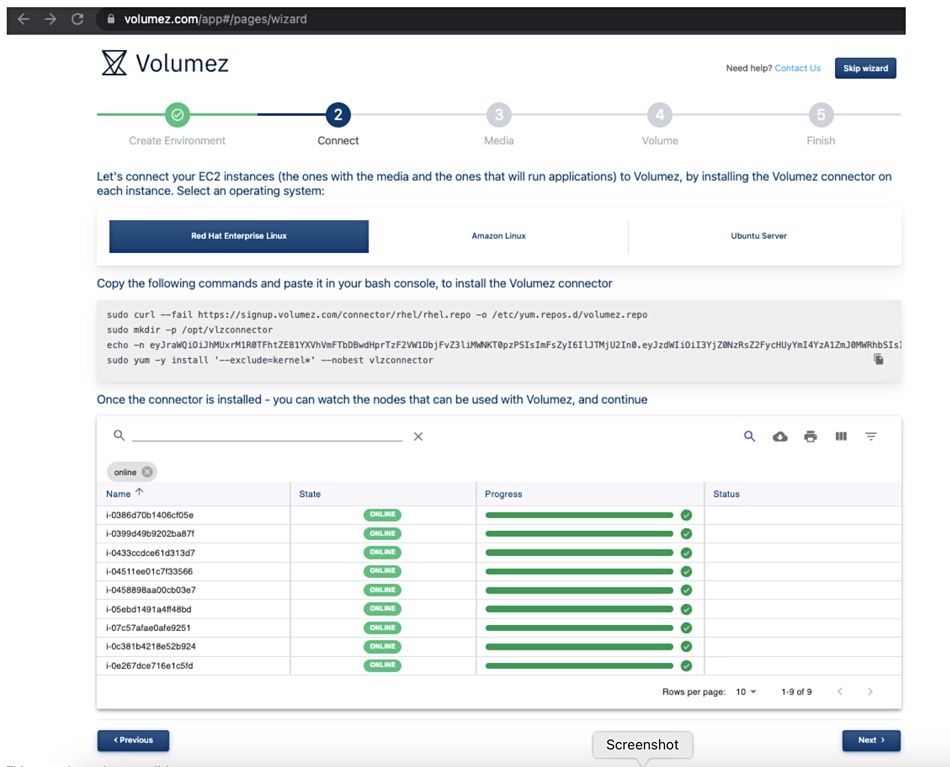Select node i-0399d49b9202ba87f
950x767 pixels.
(150, 534)
